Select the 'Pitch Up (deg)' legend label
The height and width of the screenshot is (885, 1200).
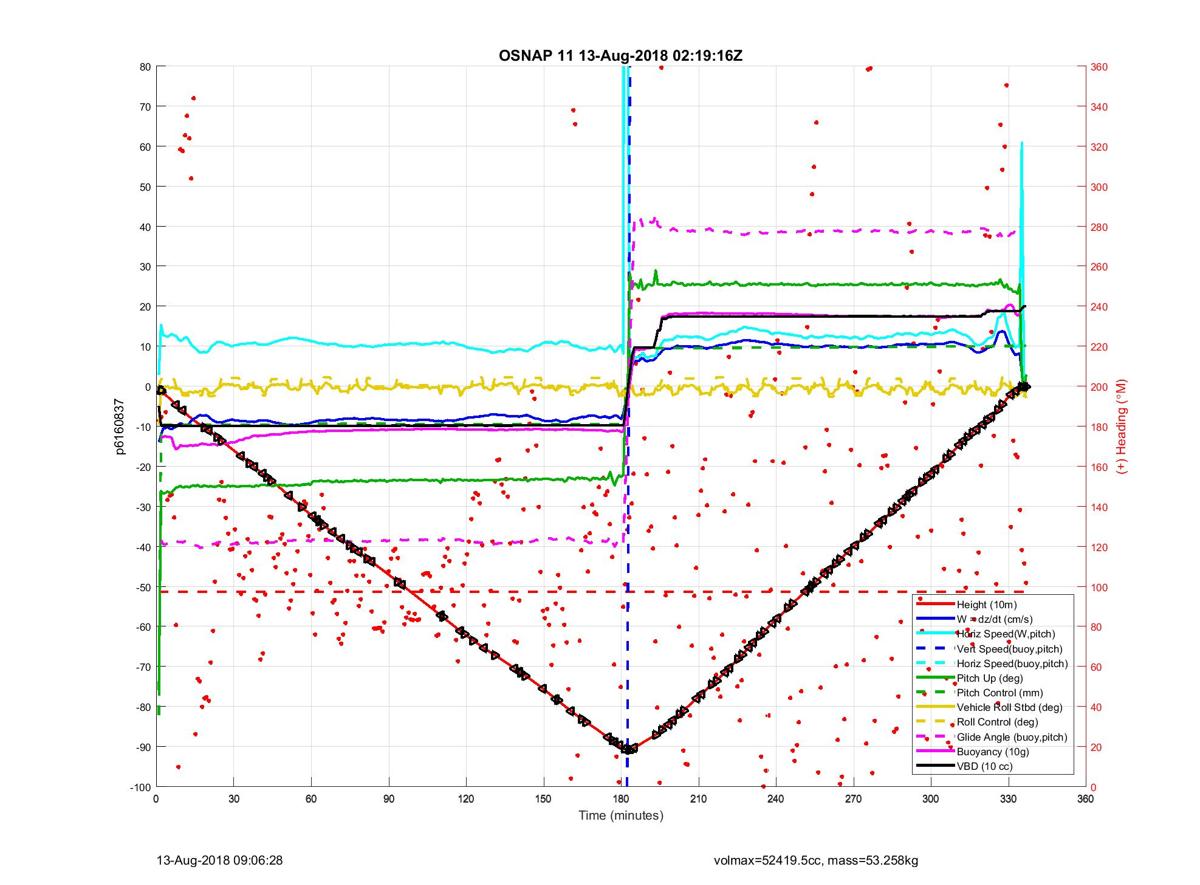pyautogui.click(x=990, y=678)
